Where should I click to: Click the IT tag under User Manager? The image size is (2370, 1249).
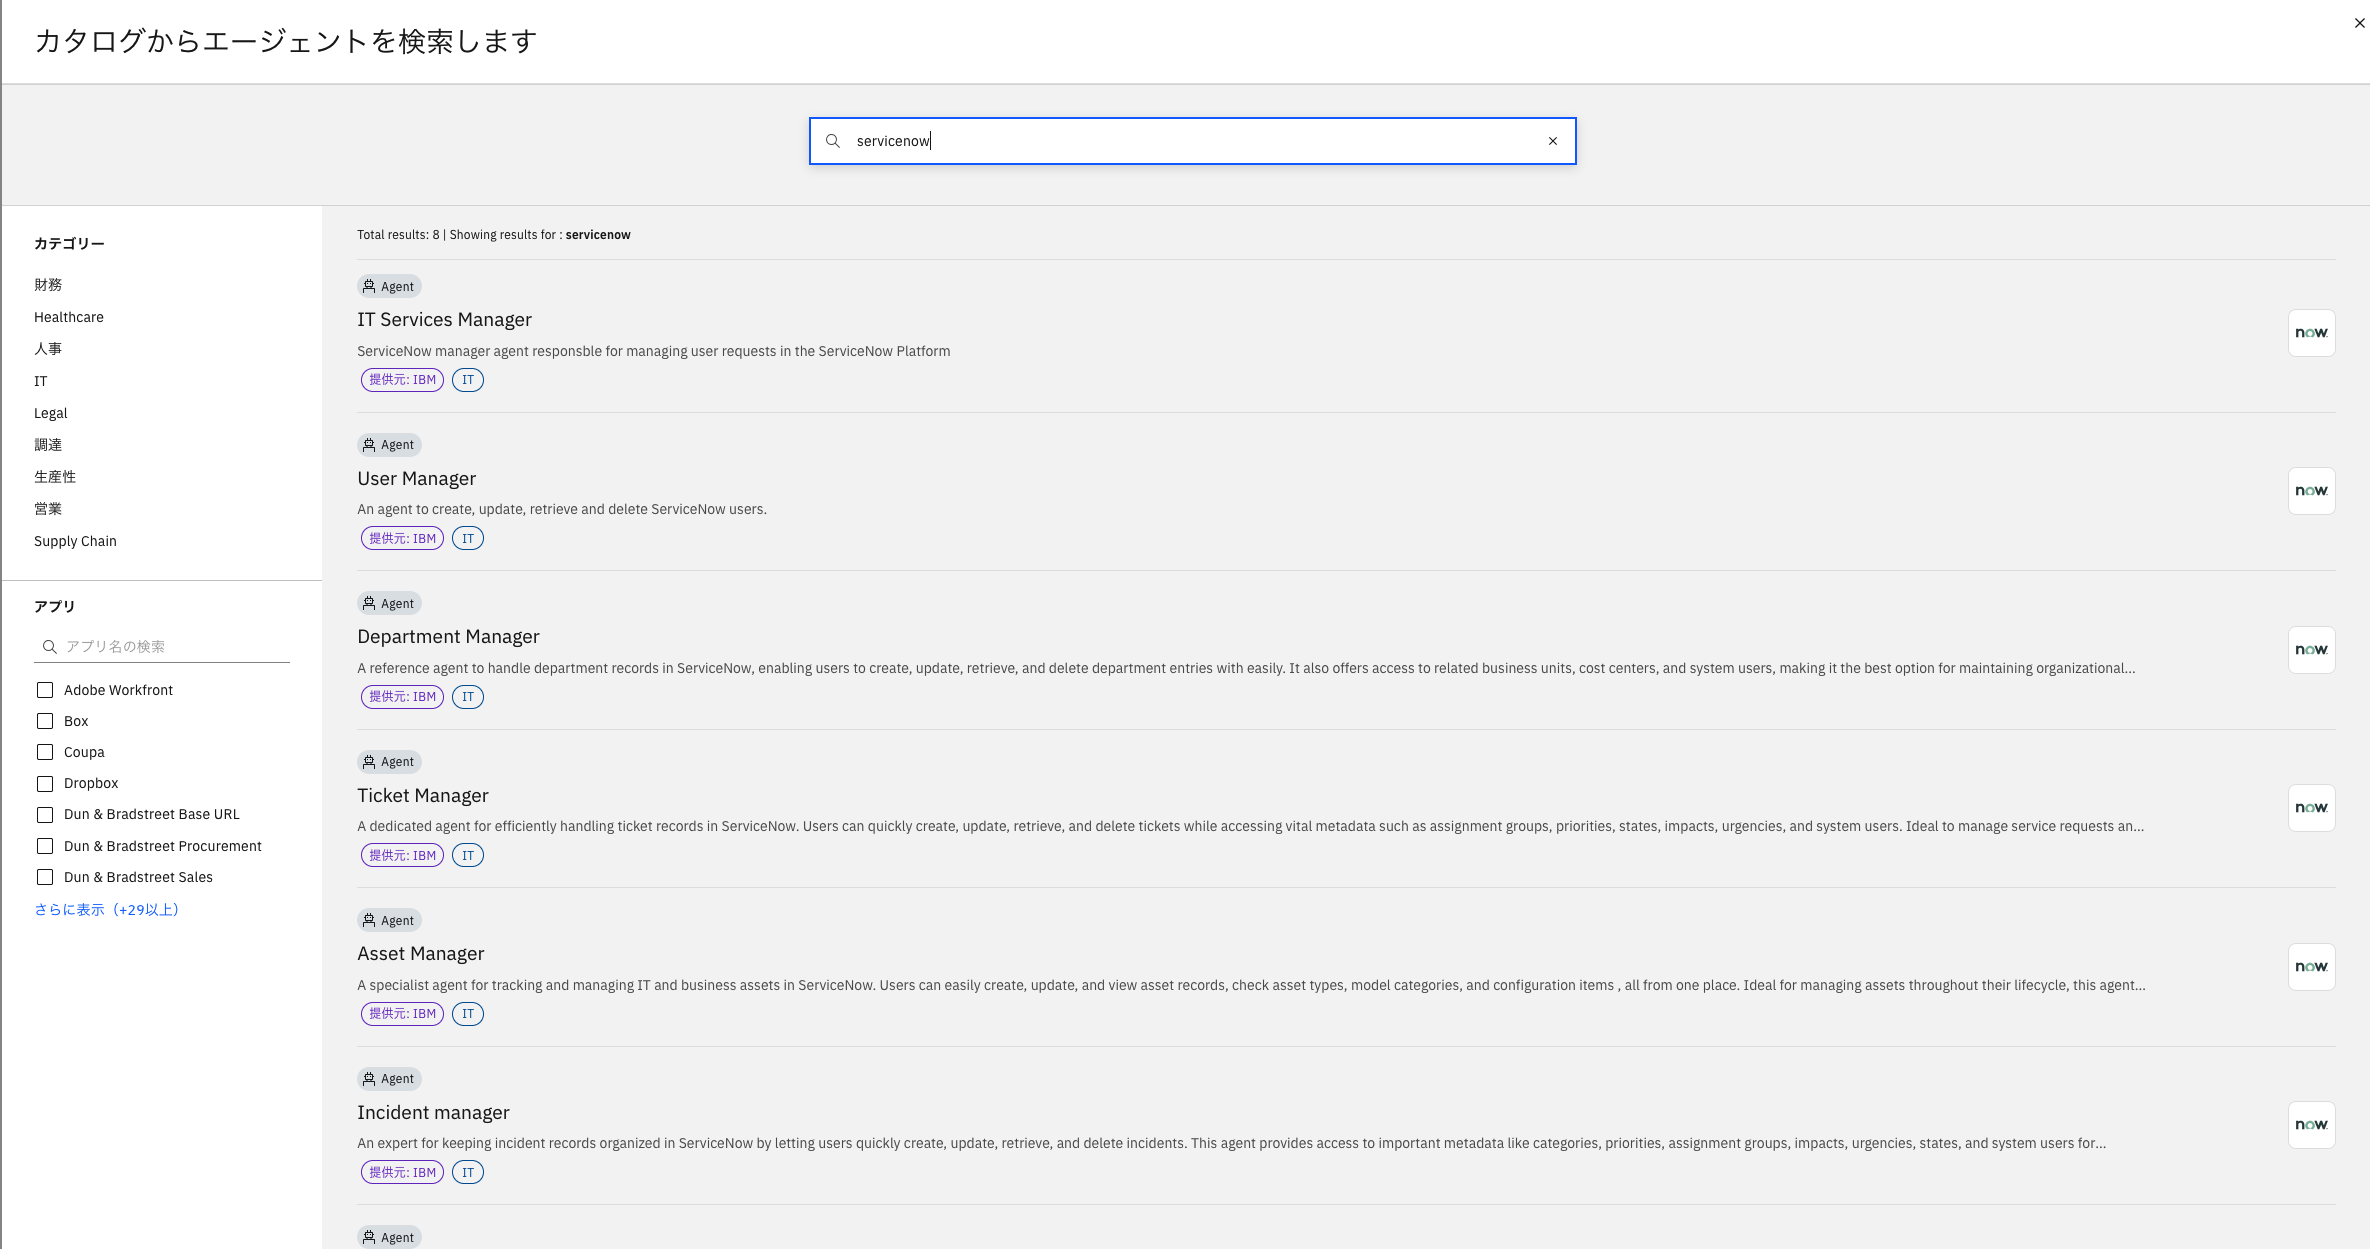467,538
